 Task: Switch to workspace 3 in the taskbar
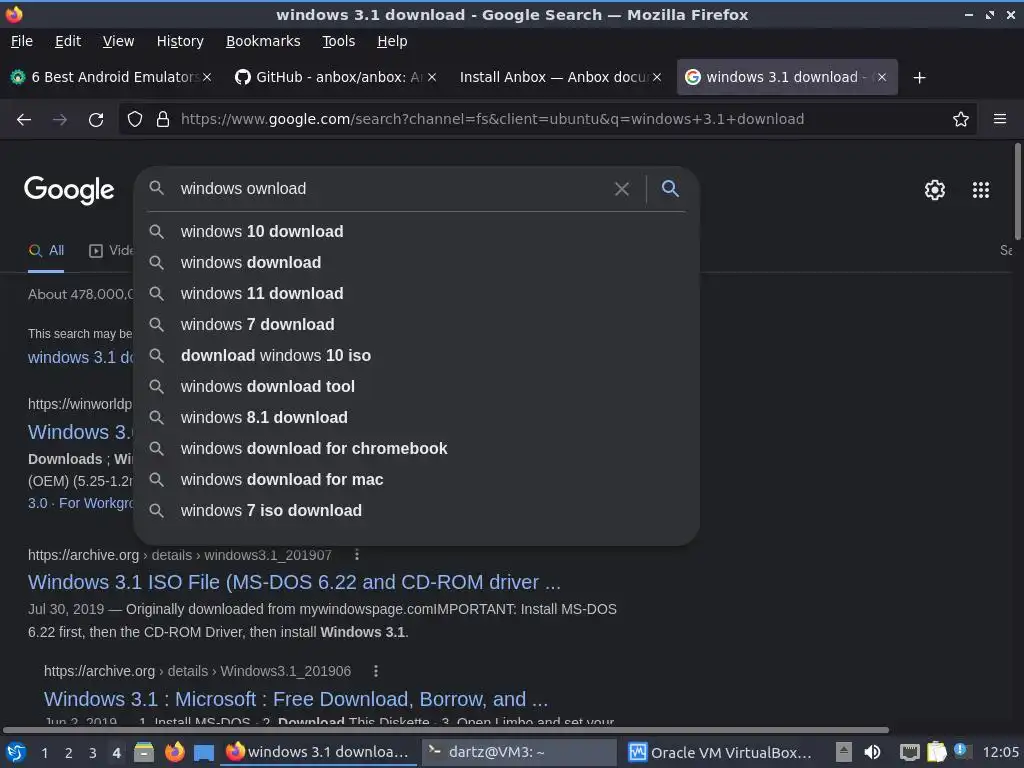[93, 753]
